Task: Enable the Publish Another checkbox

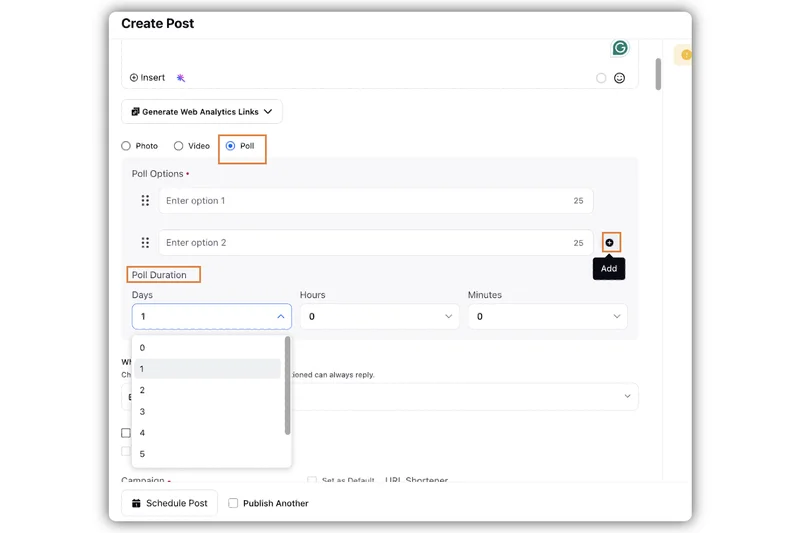Action: point(233,504)
